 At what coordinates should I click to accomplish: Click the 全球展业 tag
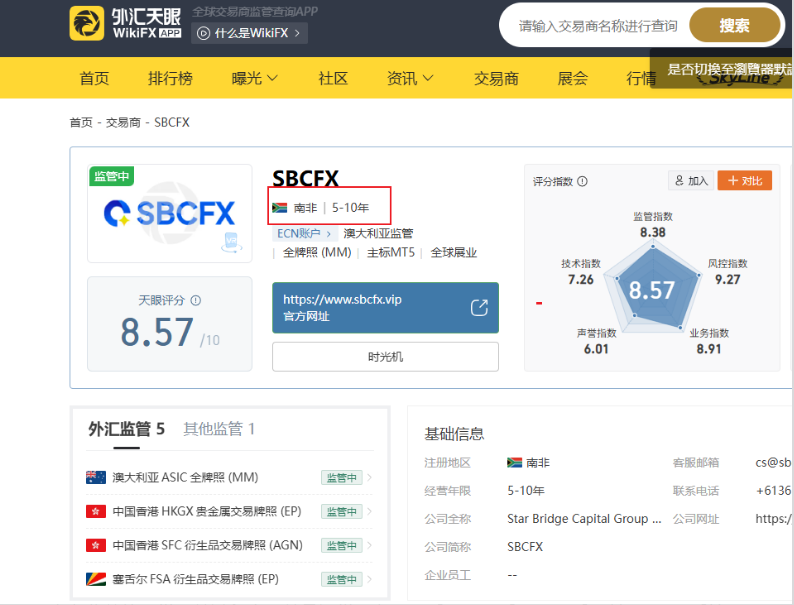[454, 252]
